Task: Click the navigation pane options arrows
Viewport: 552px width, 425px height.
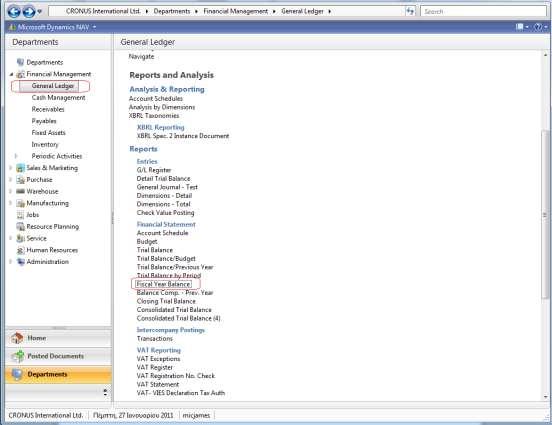Action: pos(105,392)
